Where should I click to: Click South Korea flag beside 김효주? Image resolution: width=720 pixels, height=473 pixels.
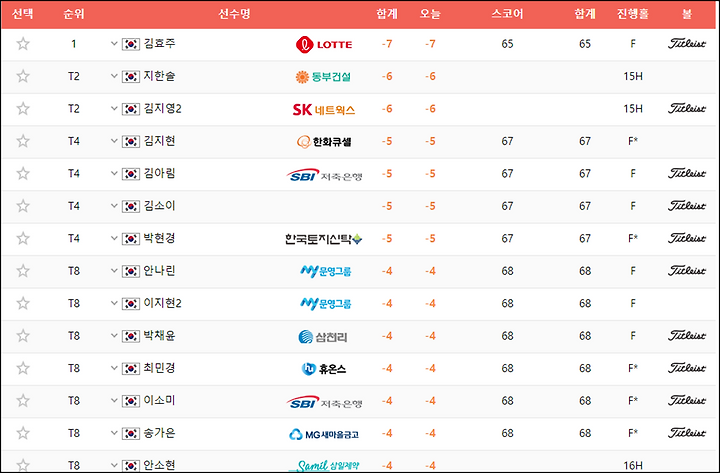131,44
